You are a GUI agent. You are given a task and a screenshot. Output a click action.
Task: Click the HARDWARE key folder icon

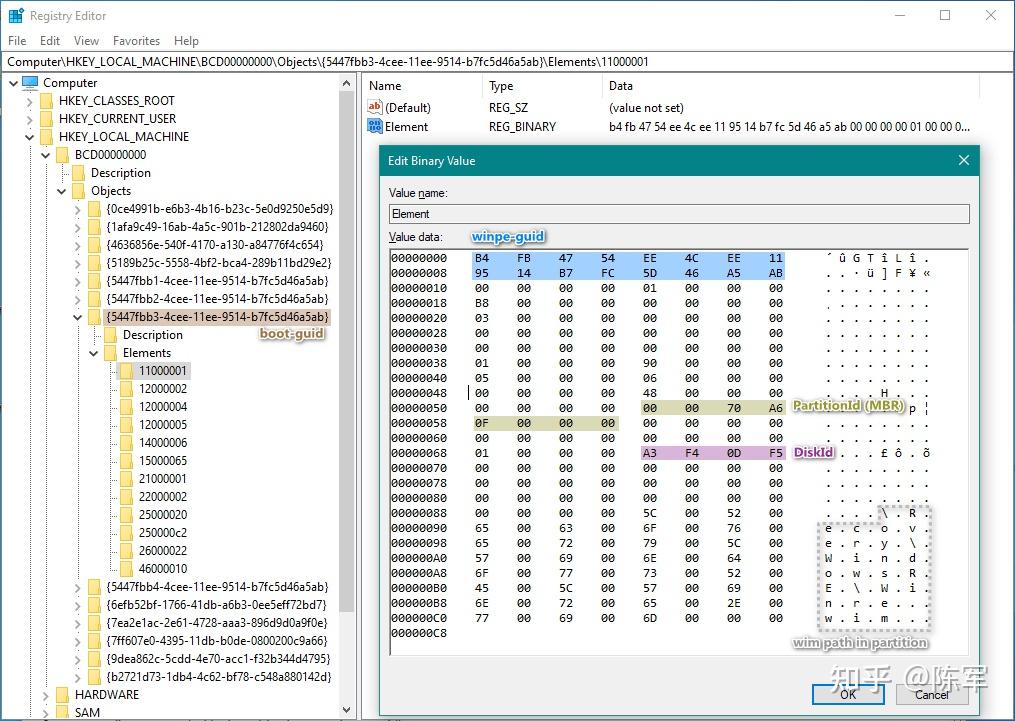(x=62, y=695)
